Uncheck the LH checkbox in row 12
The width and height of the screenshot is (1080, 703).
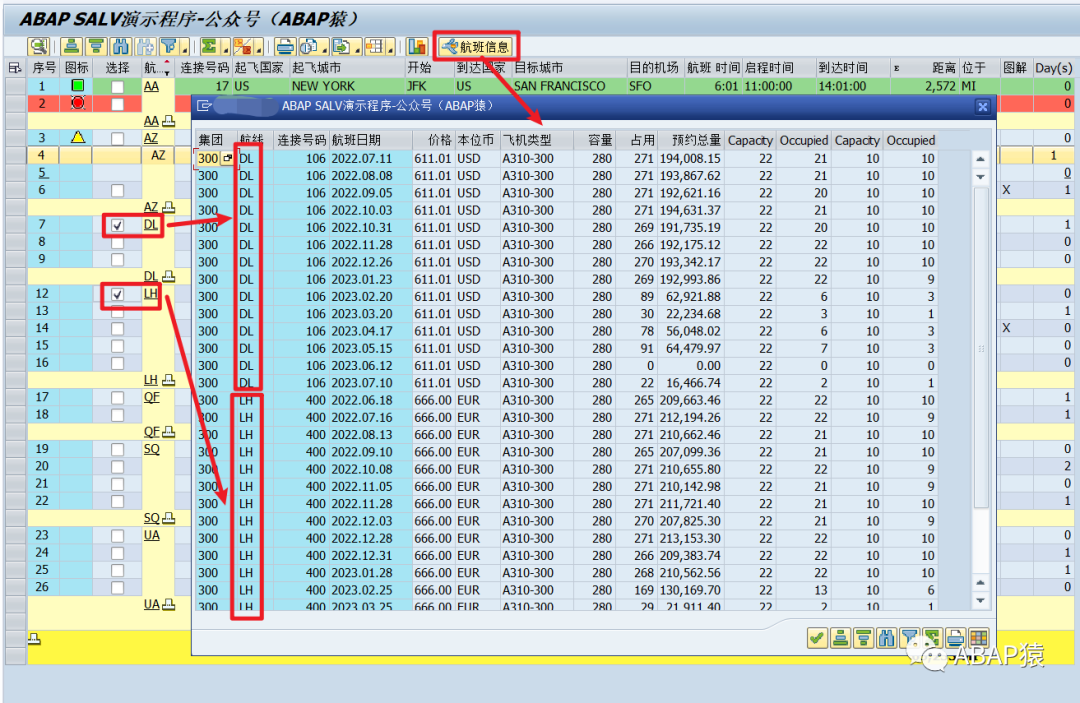point(118,294)
